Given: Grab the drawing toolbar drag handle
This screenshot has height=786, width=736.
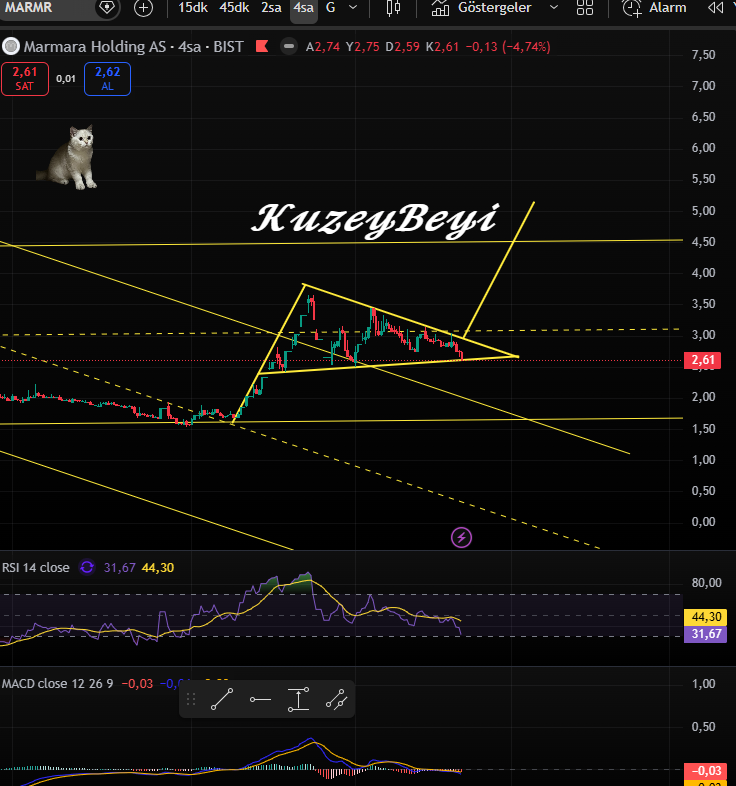Looking at the screenshot, I should pos(191,699).
